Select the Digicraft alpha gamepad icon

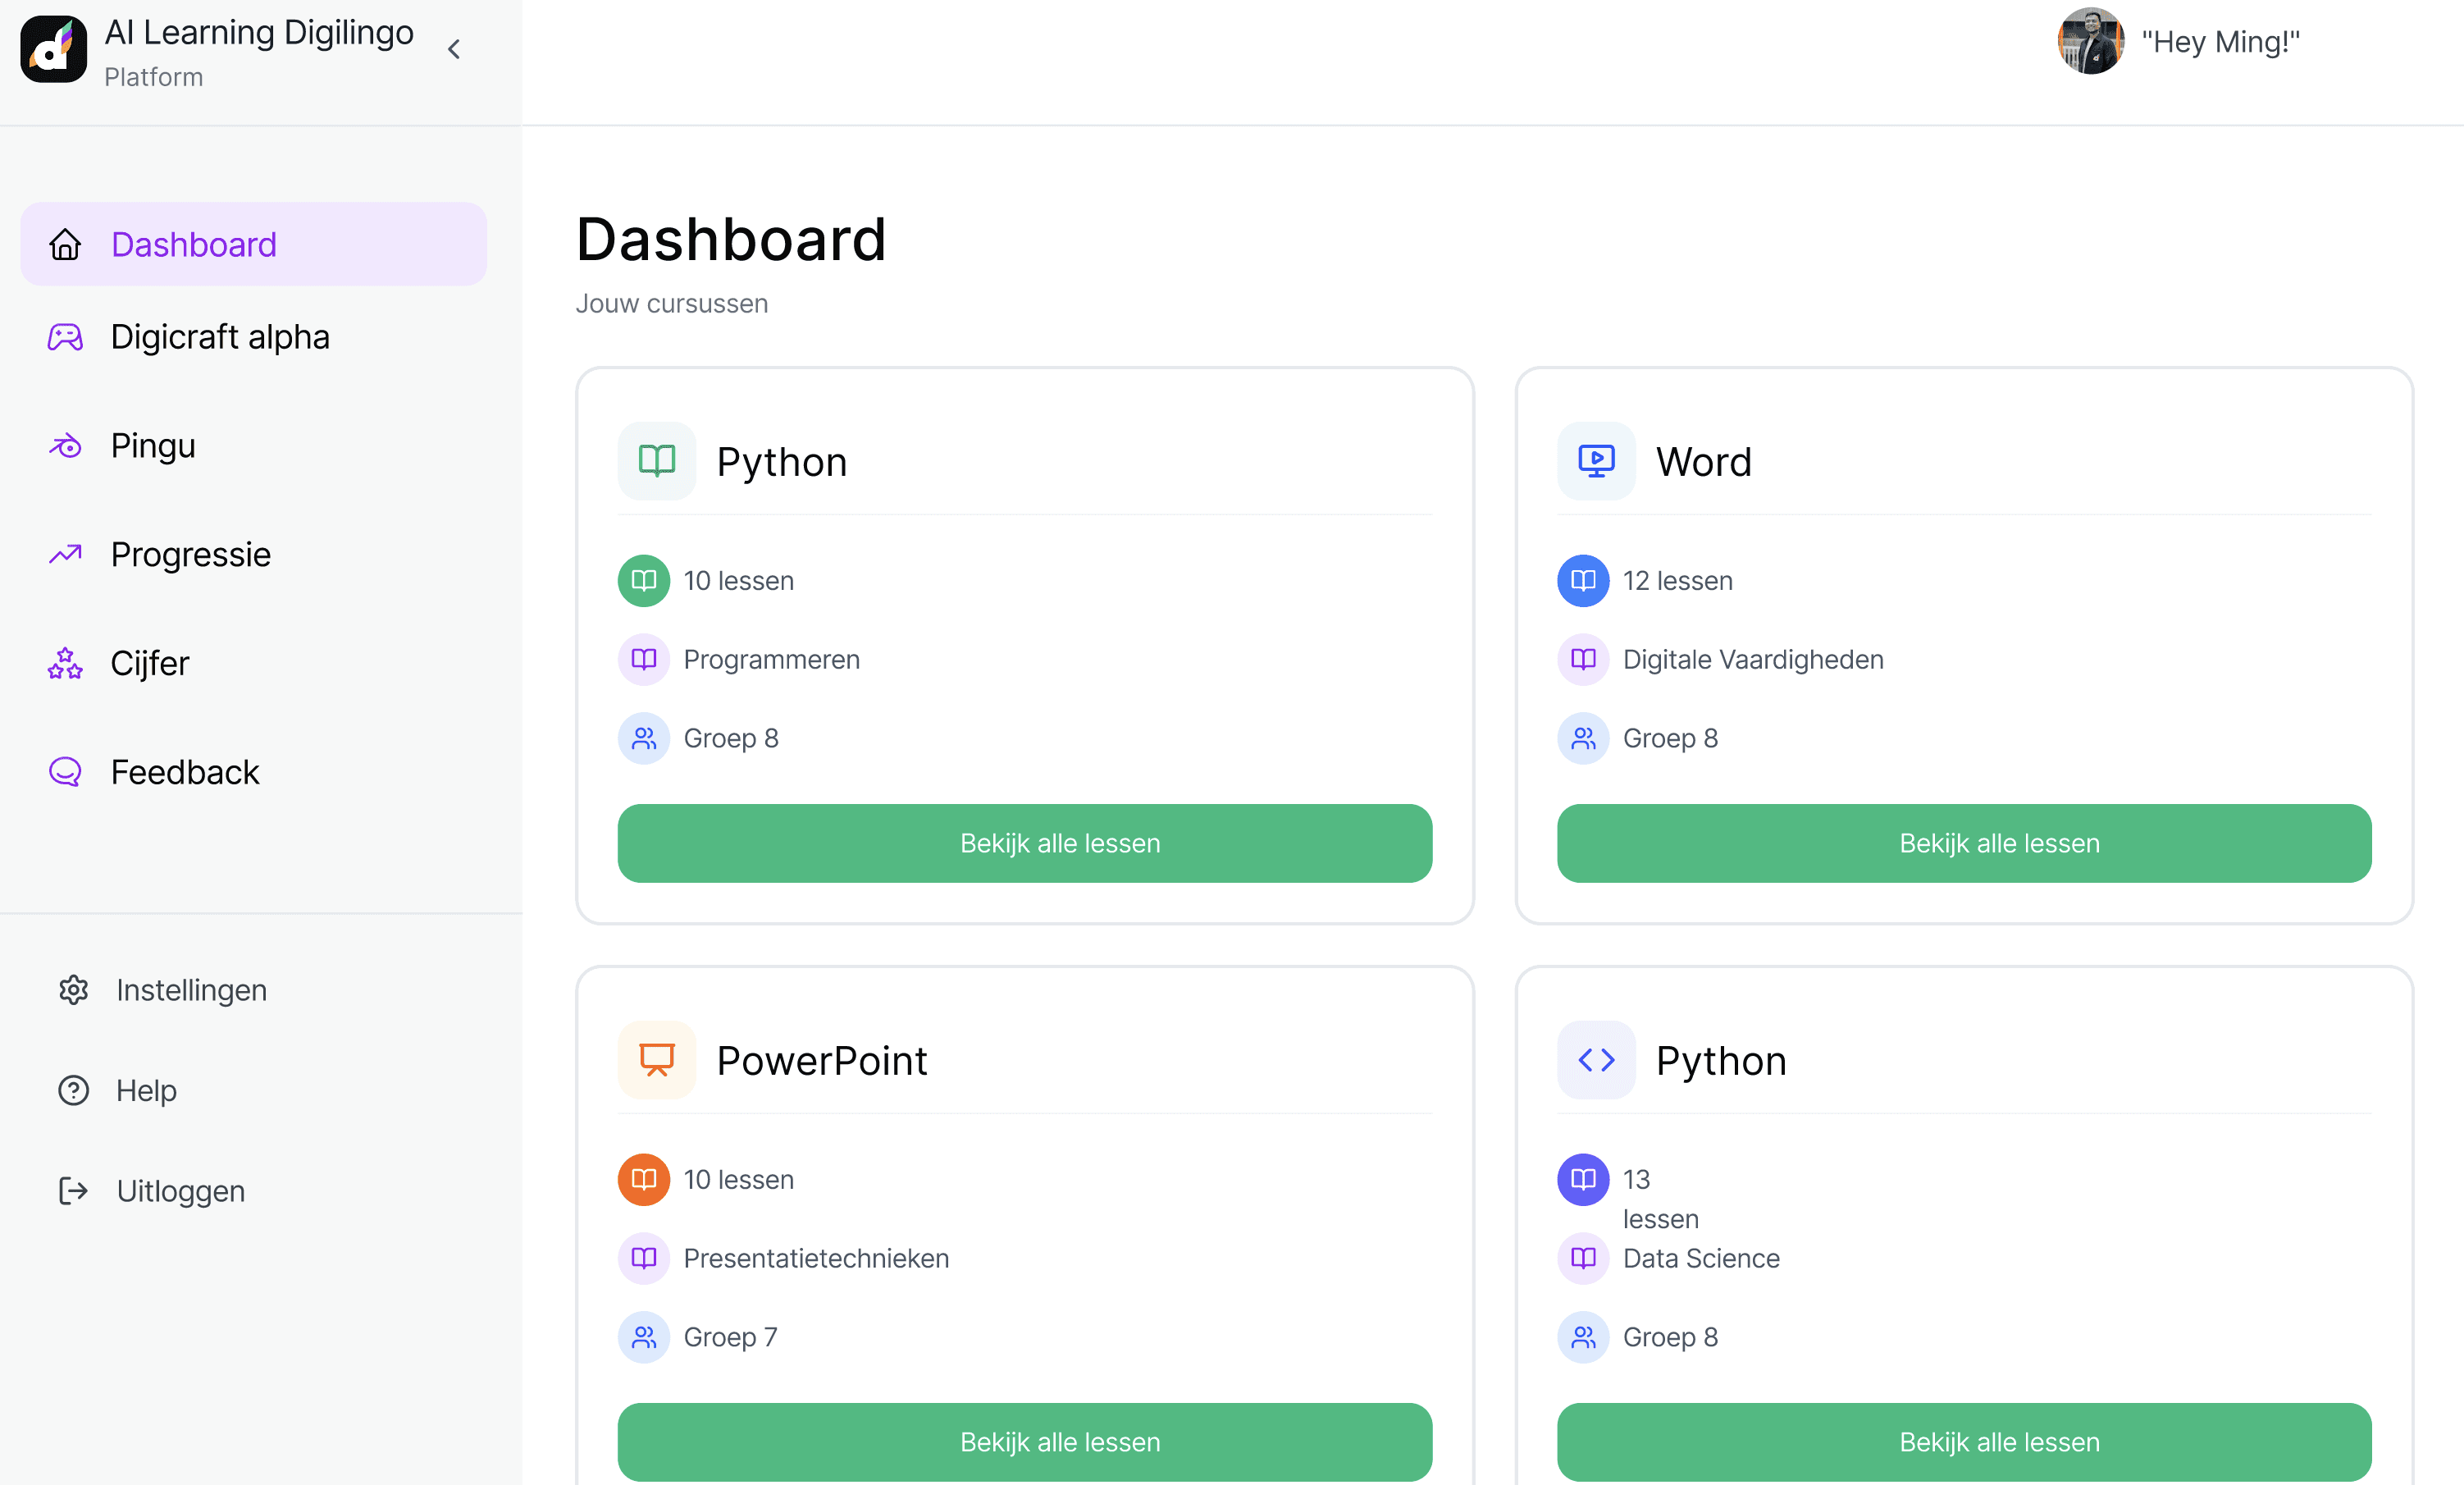pyautogui.click(x=64, y=337)
